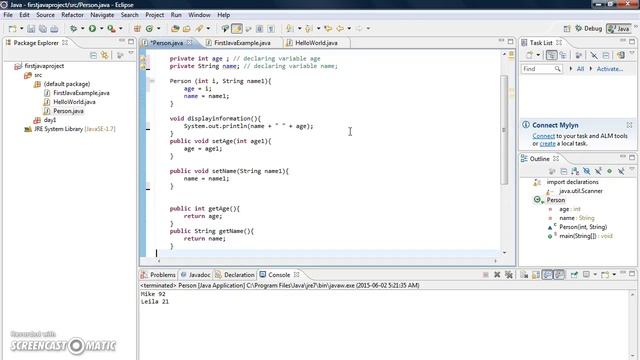The height and width of the screenshot is (360, 640).
Task: Click the External Tools run icon
Action: (111, 29)
